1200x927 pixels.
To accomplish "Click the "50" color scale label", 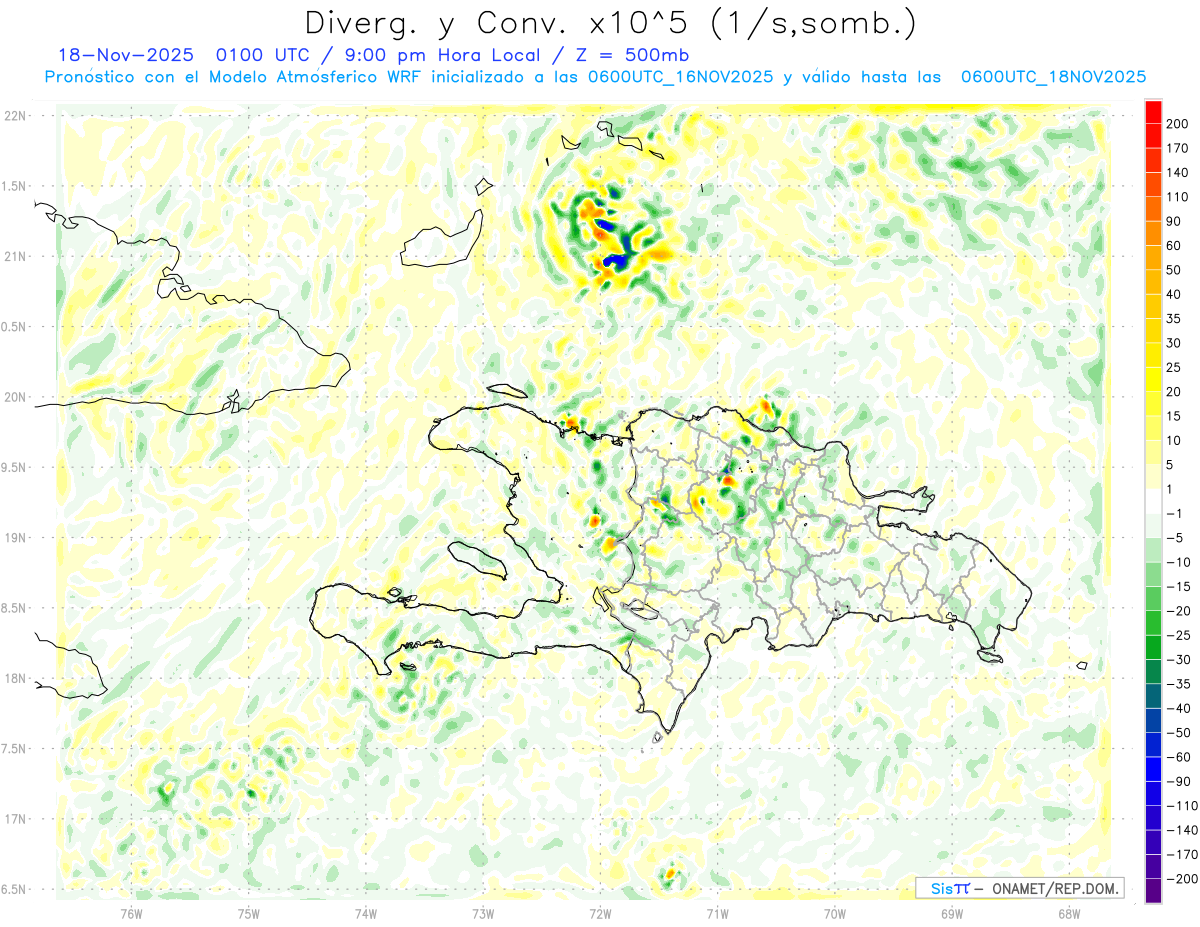I will [x=1174, y=270].
